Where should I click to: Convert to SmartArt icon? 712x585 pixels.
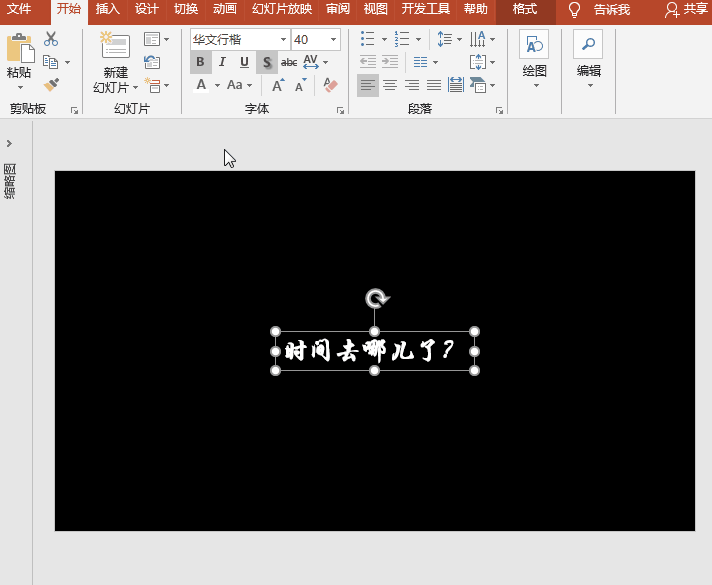[478, 85]
